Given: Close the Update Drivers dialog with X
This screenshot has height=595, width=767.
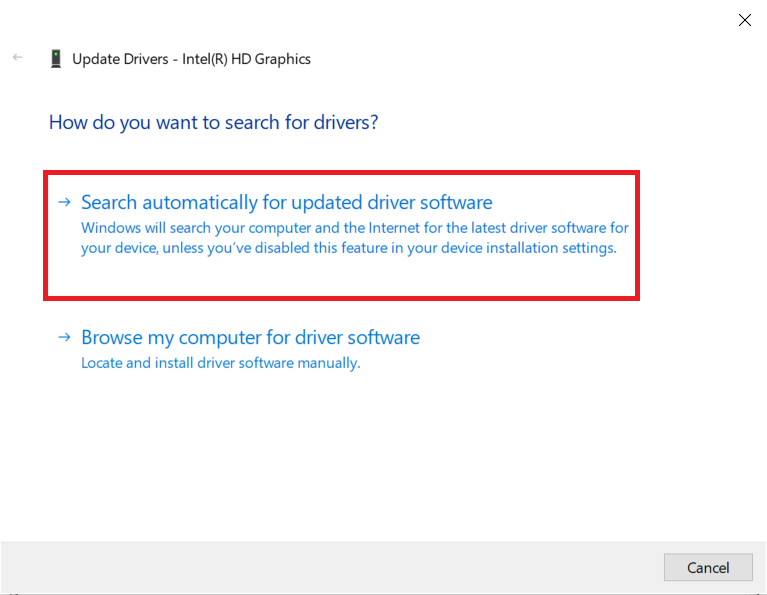Looking at the screenshot, I should [744, 20].
